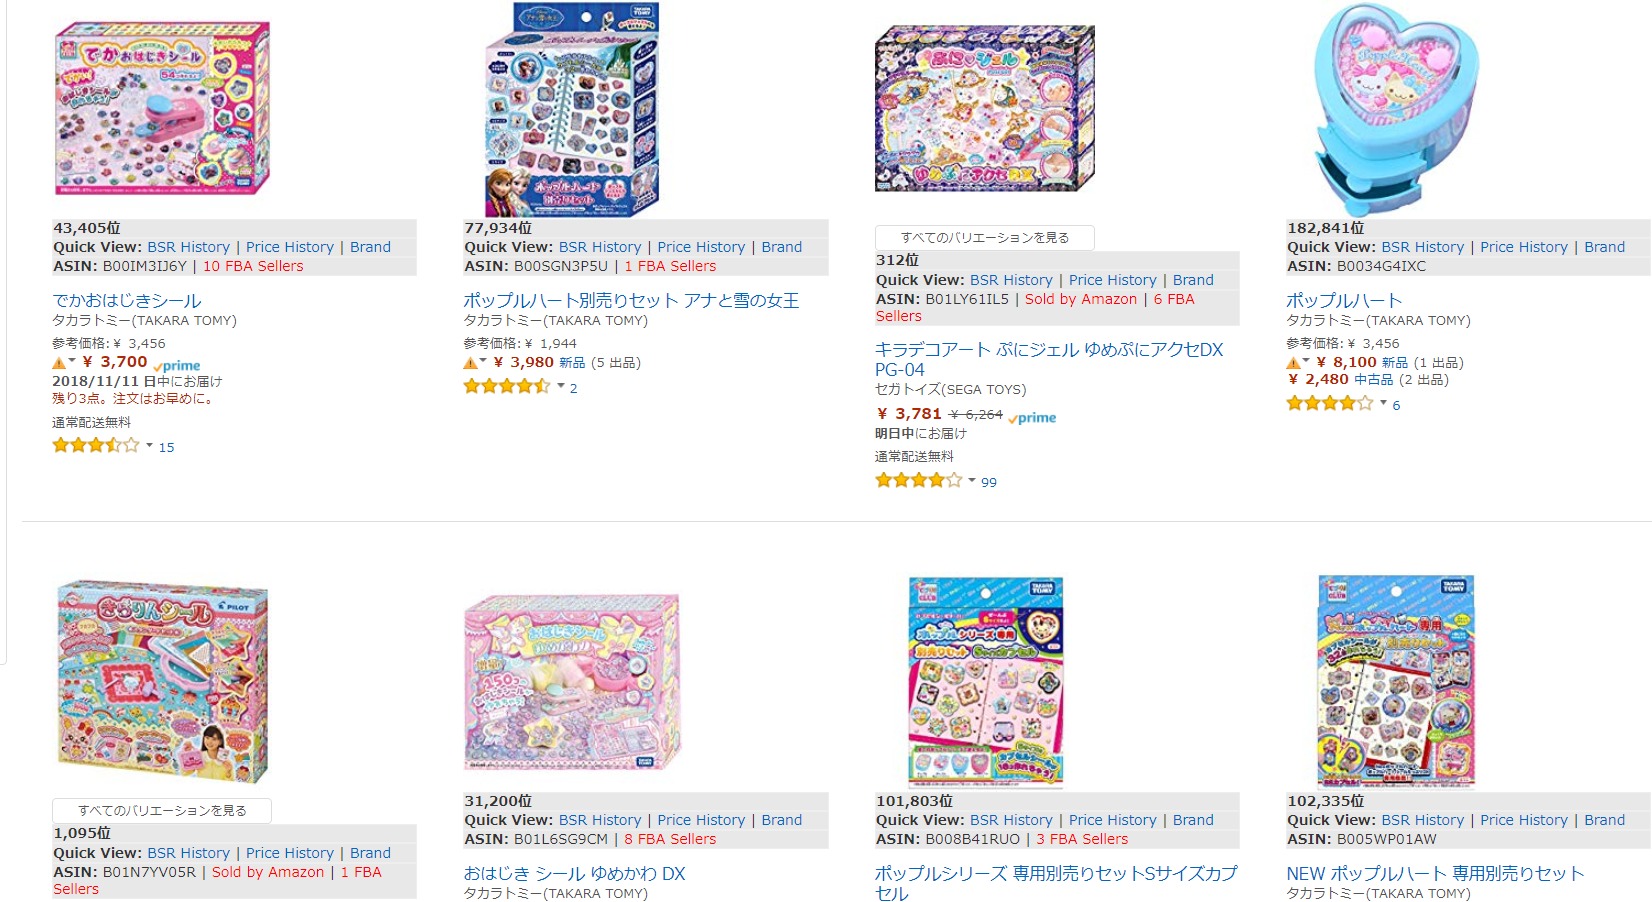Click prime badge next to ¥3,700
The height and width of the screenshot is (902, 1652).
[177, 366]
